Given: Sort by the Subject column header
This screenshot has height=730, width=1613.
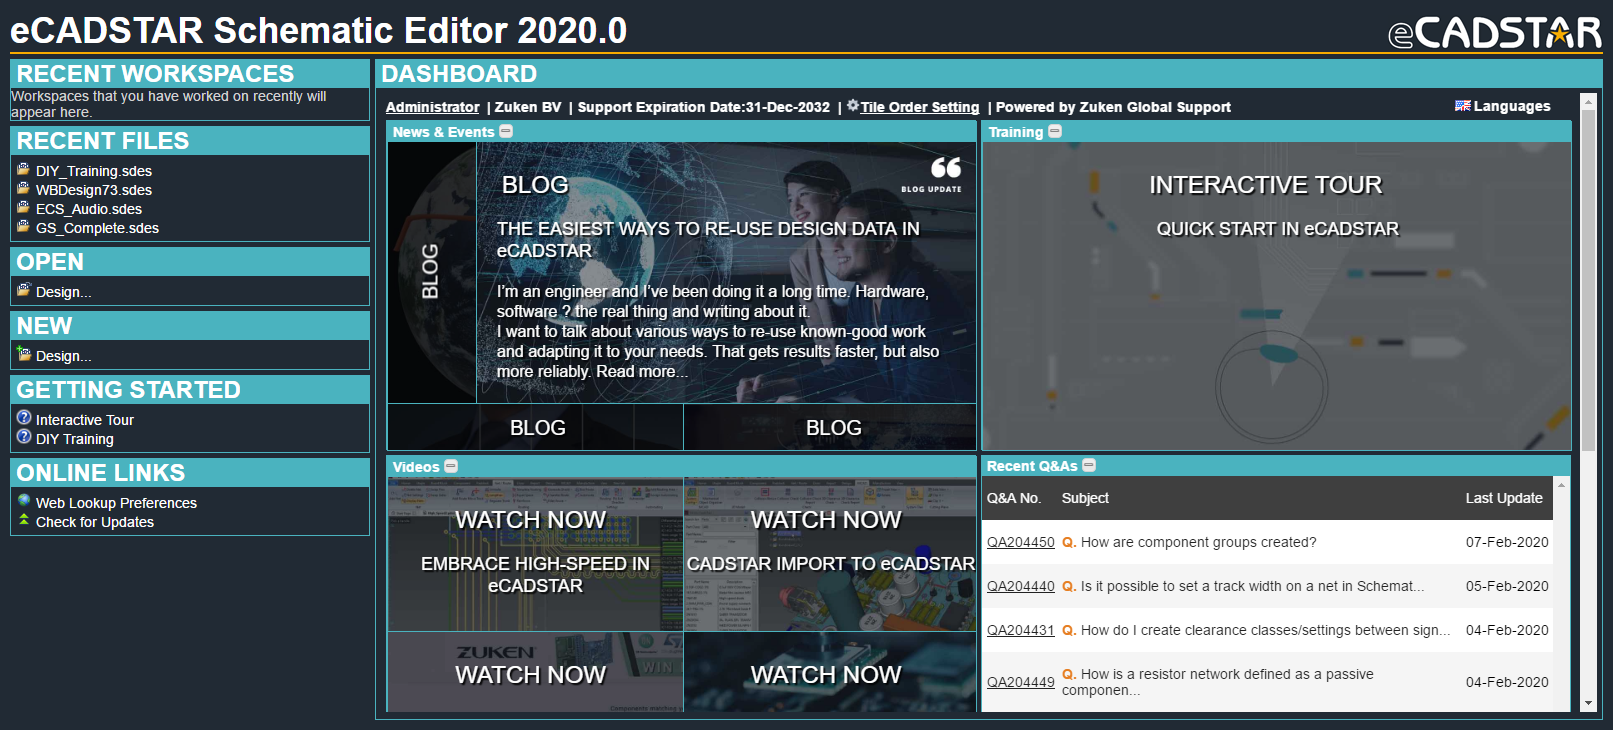Looking at the screenshot, I should coord(1085,498).
